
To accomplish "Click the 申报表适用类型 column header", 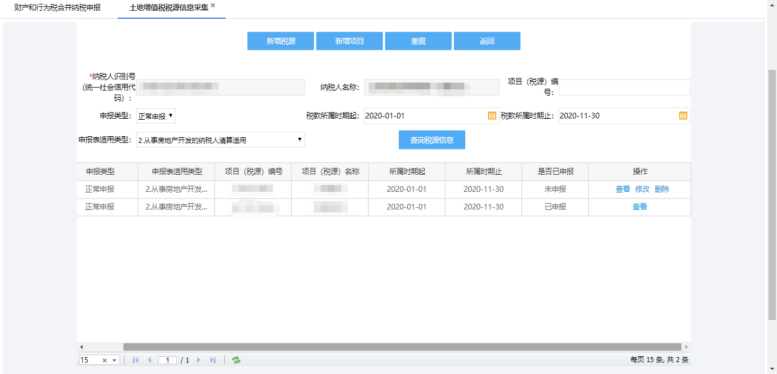I will pyautogui.click(x=177, y=171).
